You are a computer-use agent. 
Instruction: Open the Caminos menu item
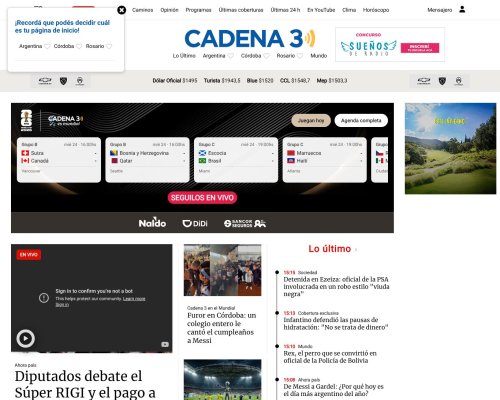tap(142, 10)
